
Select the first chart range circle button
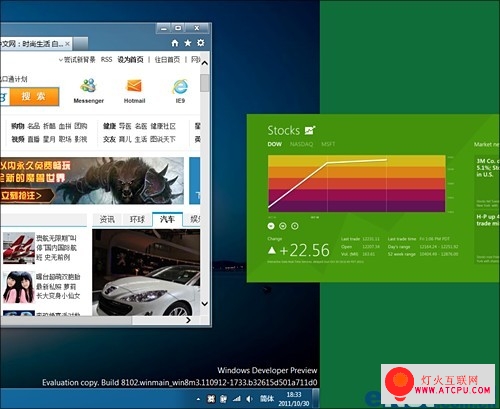[271, 226]
